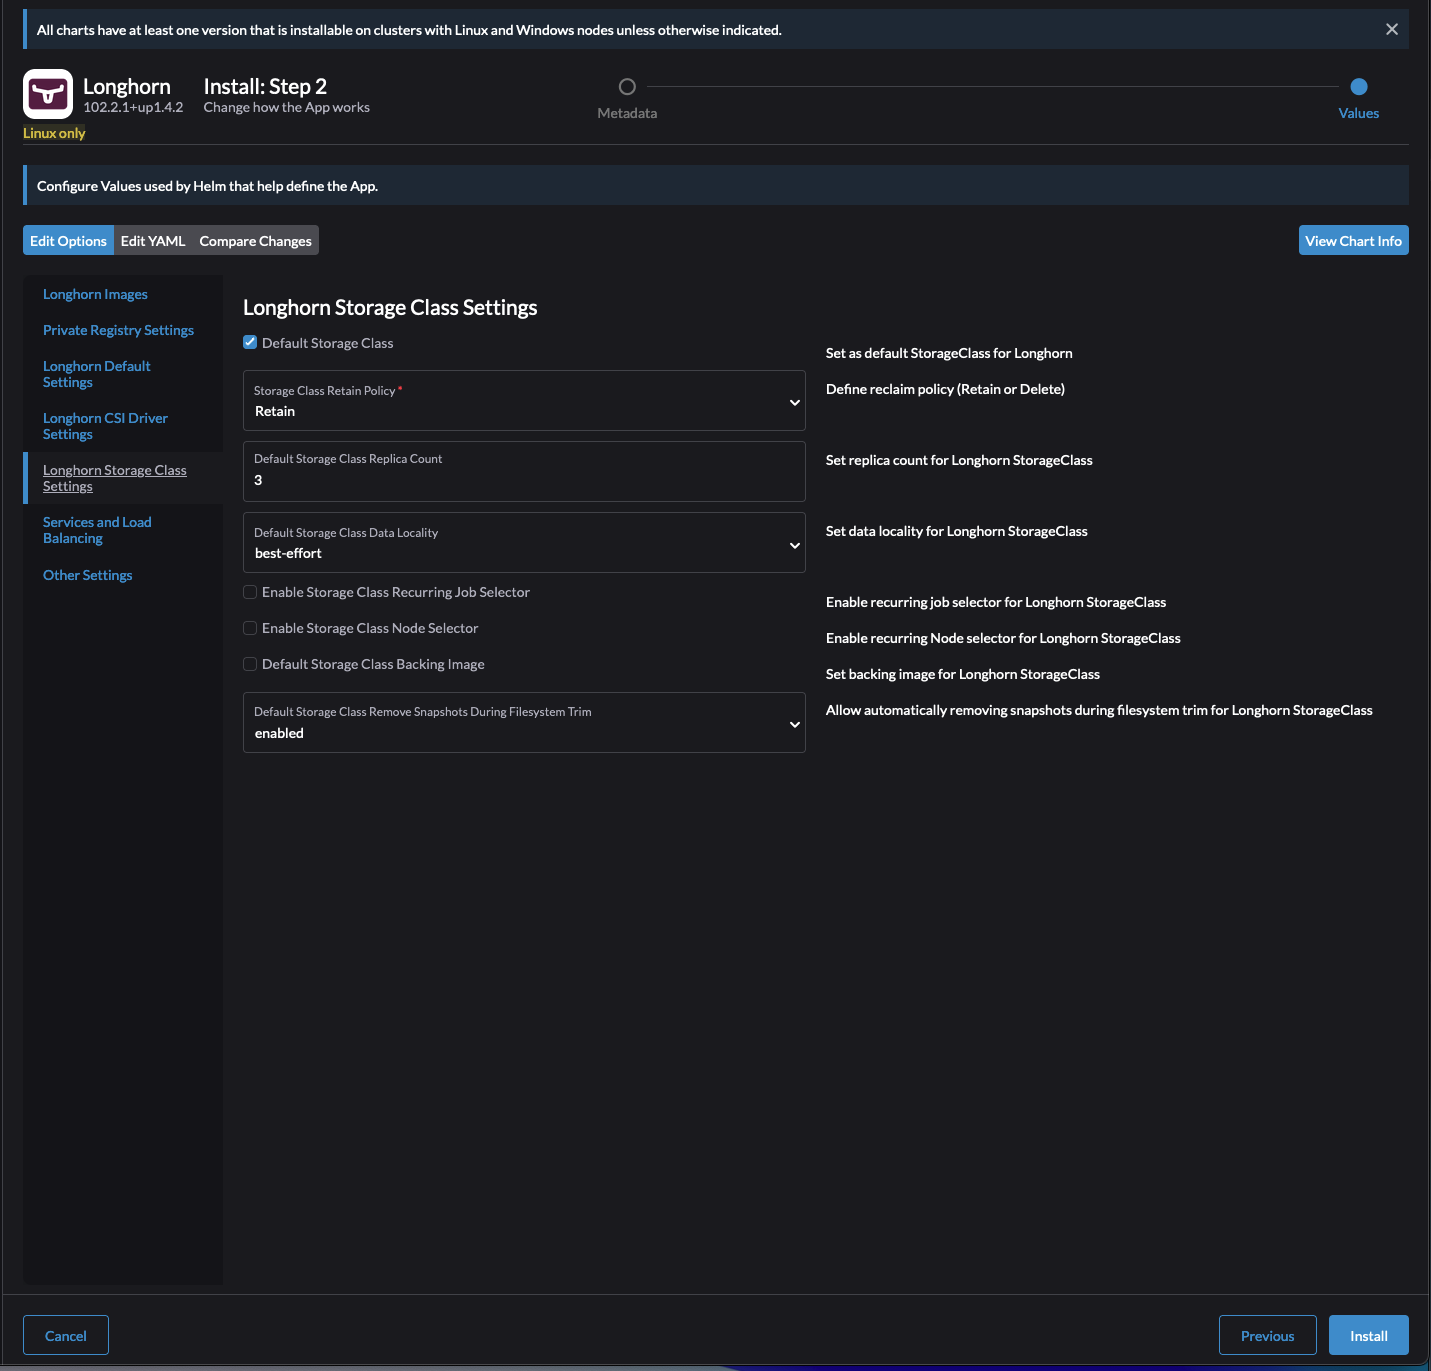This screenshot has height=1371, width=1431.
Task: Click the Longhorn app logo icon
Action: [x=48, y=94]
